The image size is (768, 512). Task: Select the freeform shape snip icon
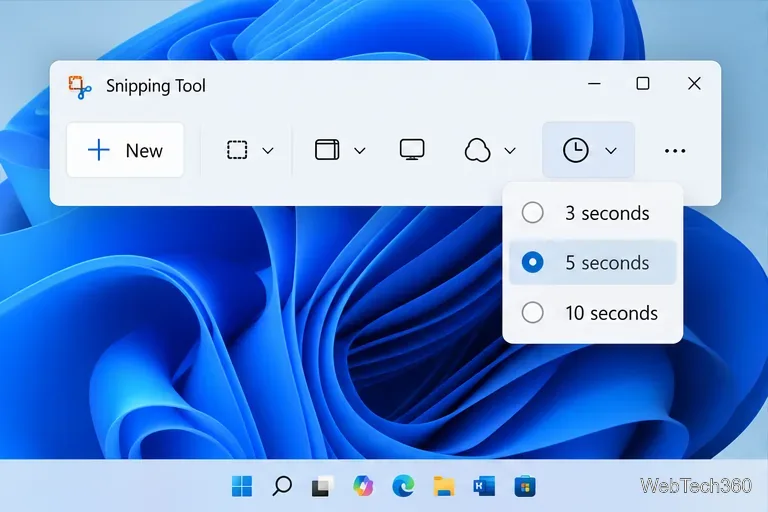pos(477,150)
